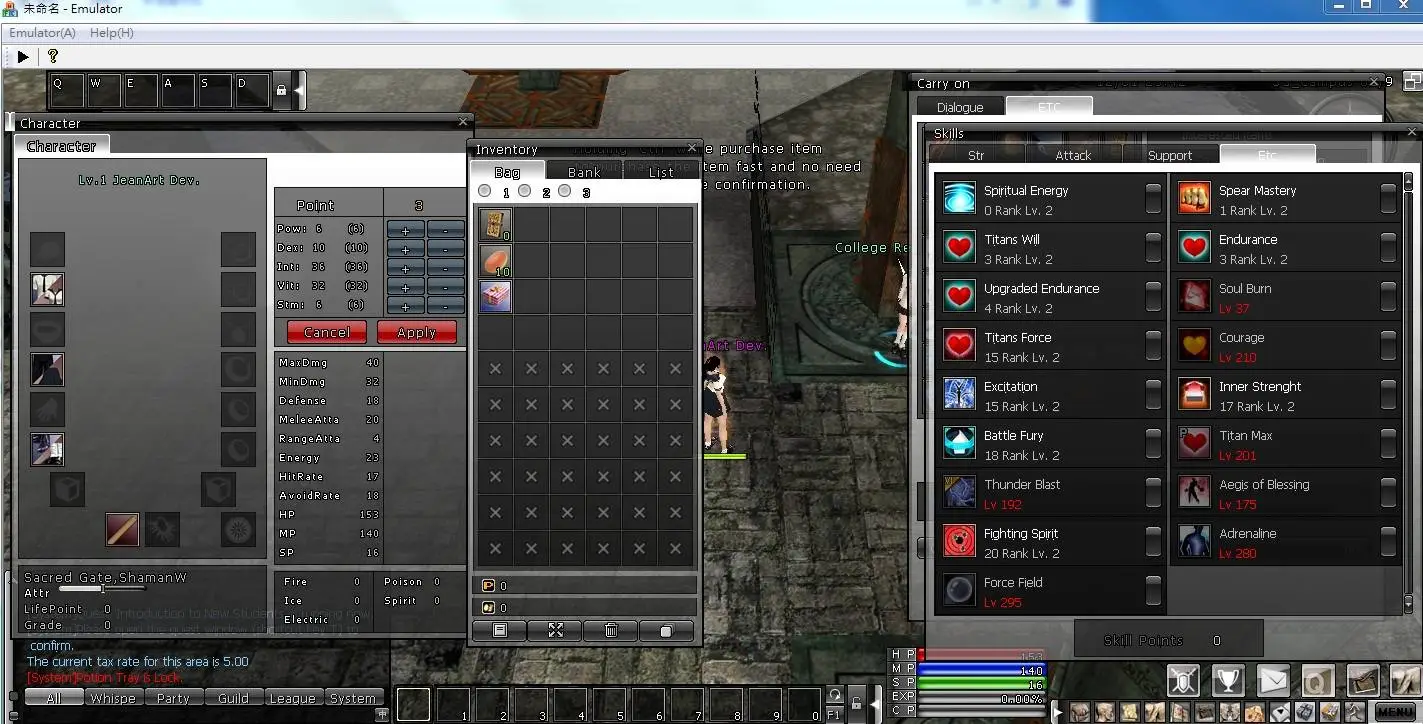The image size is (1423, 724).
Task: Click the Battle Fury skill icon
Action: [x=960, y=444]
